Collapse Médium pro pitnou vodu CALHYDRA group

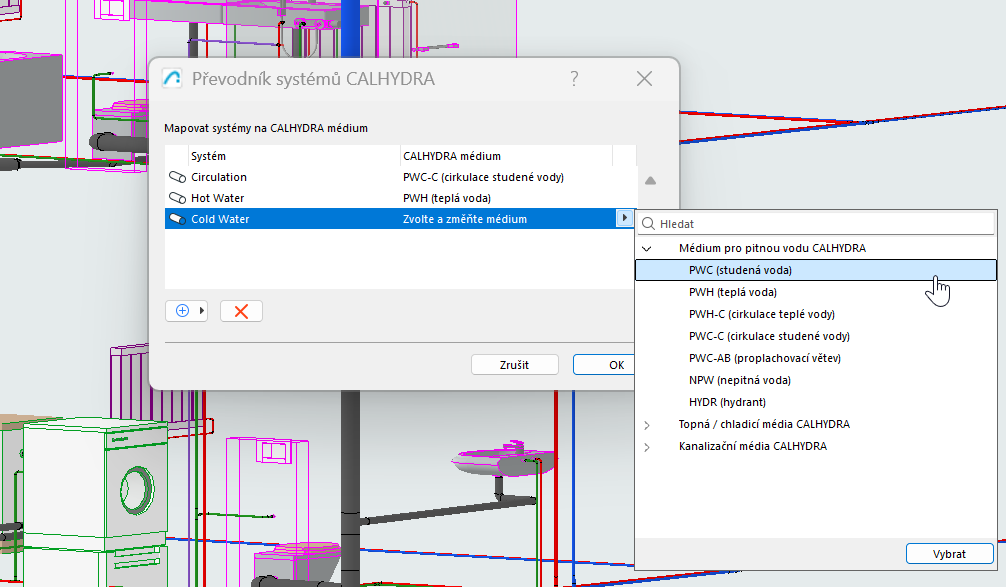(x=647, y=248)
